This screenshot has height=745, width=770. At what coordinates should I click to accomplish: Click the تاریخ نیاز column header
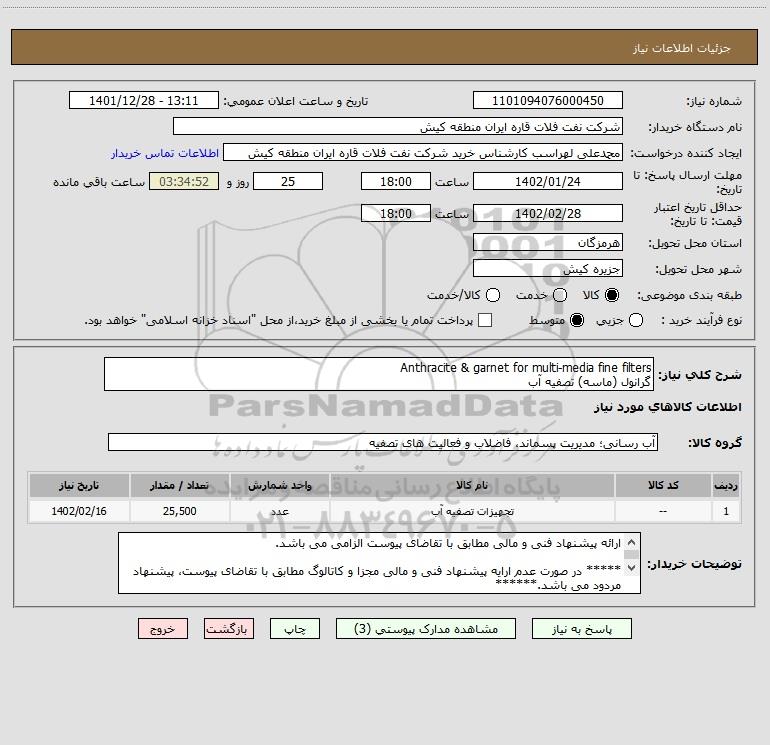coord(79,486)
